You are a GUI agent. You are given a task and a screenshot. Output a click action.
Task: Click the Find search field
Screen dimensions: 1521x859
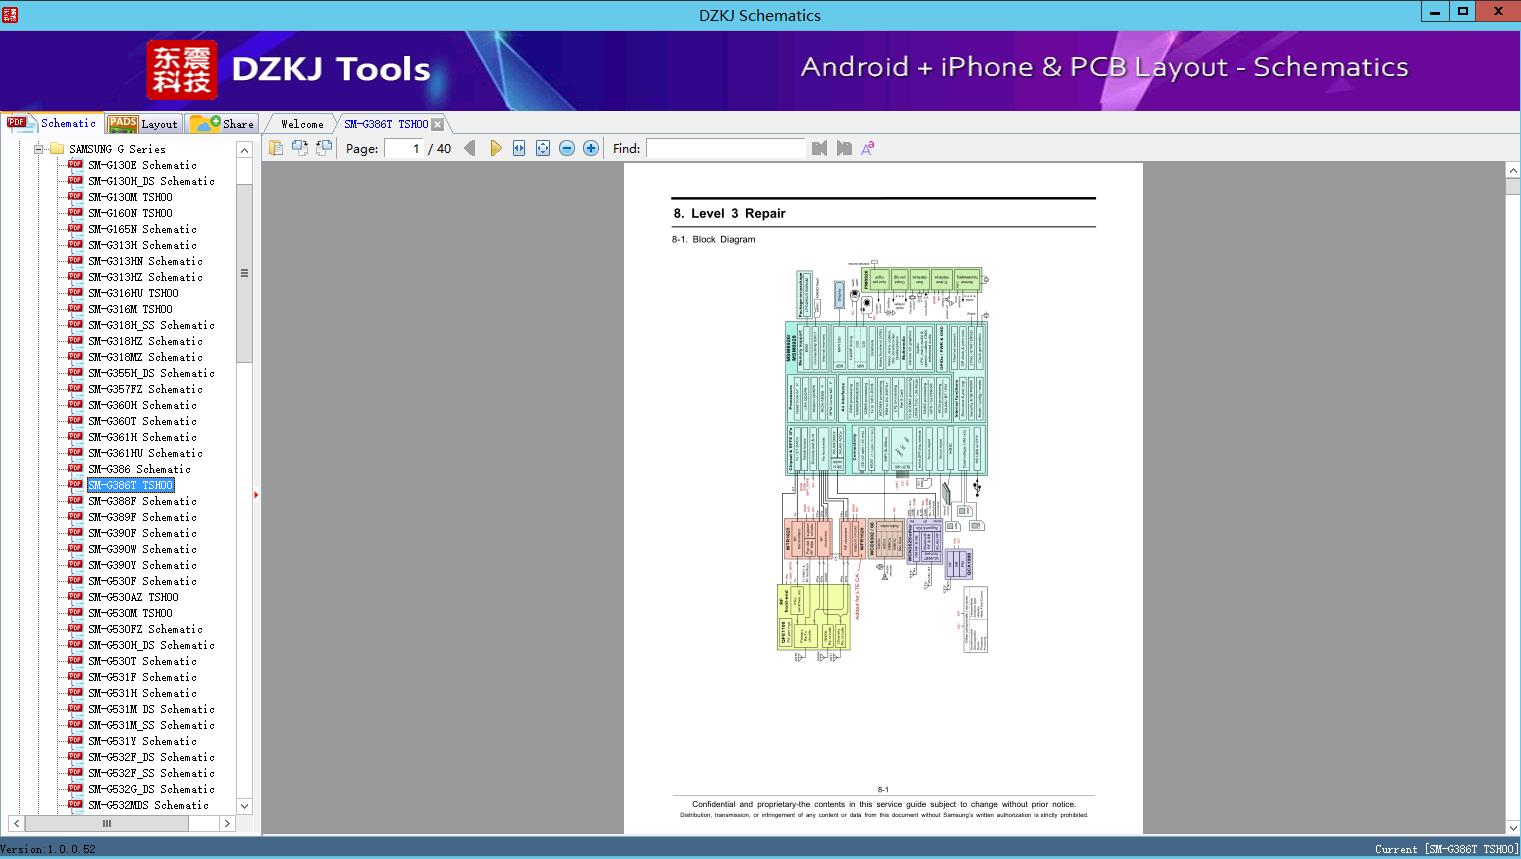point(725,148)
